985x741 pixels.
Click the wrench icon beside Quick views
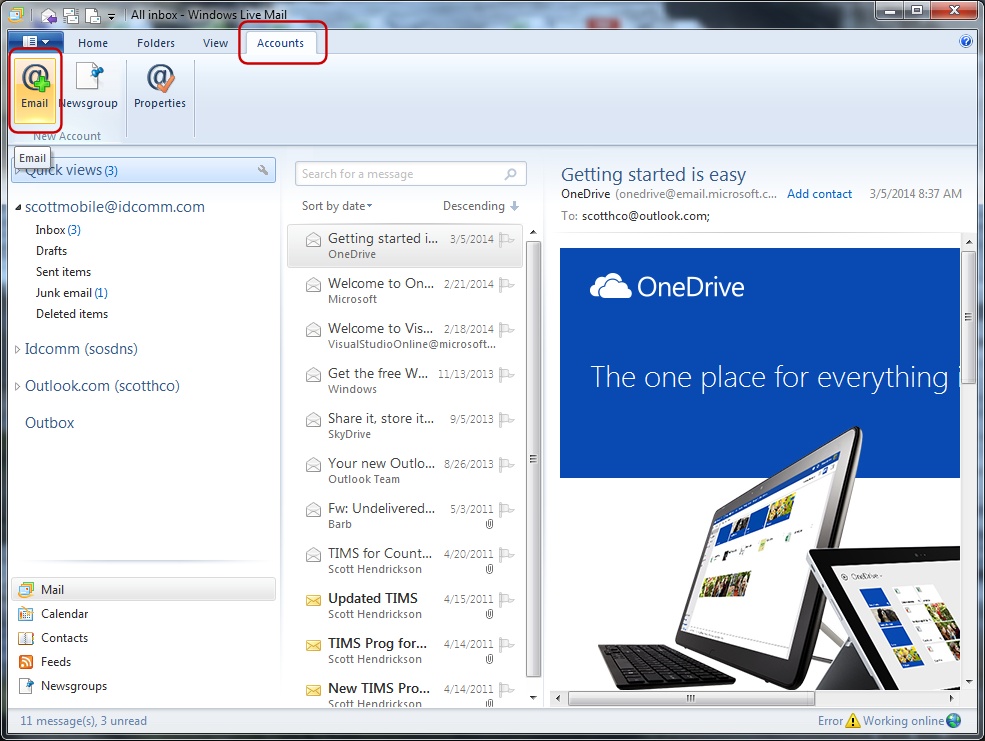(x=263, y=170)
